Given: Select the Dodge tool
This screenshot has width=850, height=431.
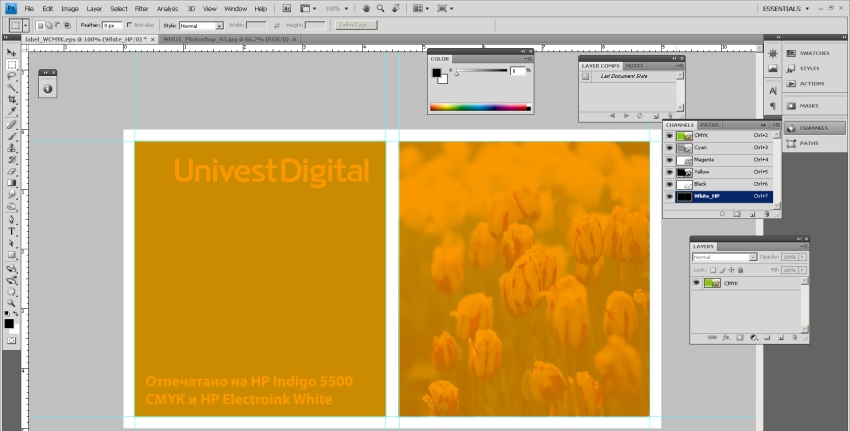Looking at the screenshot, I should [x=11, y=207].
